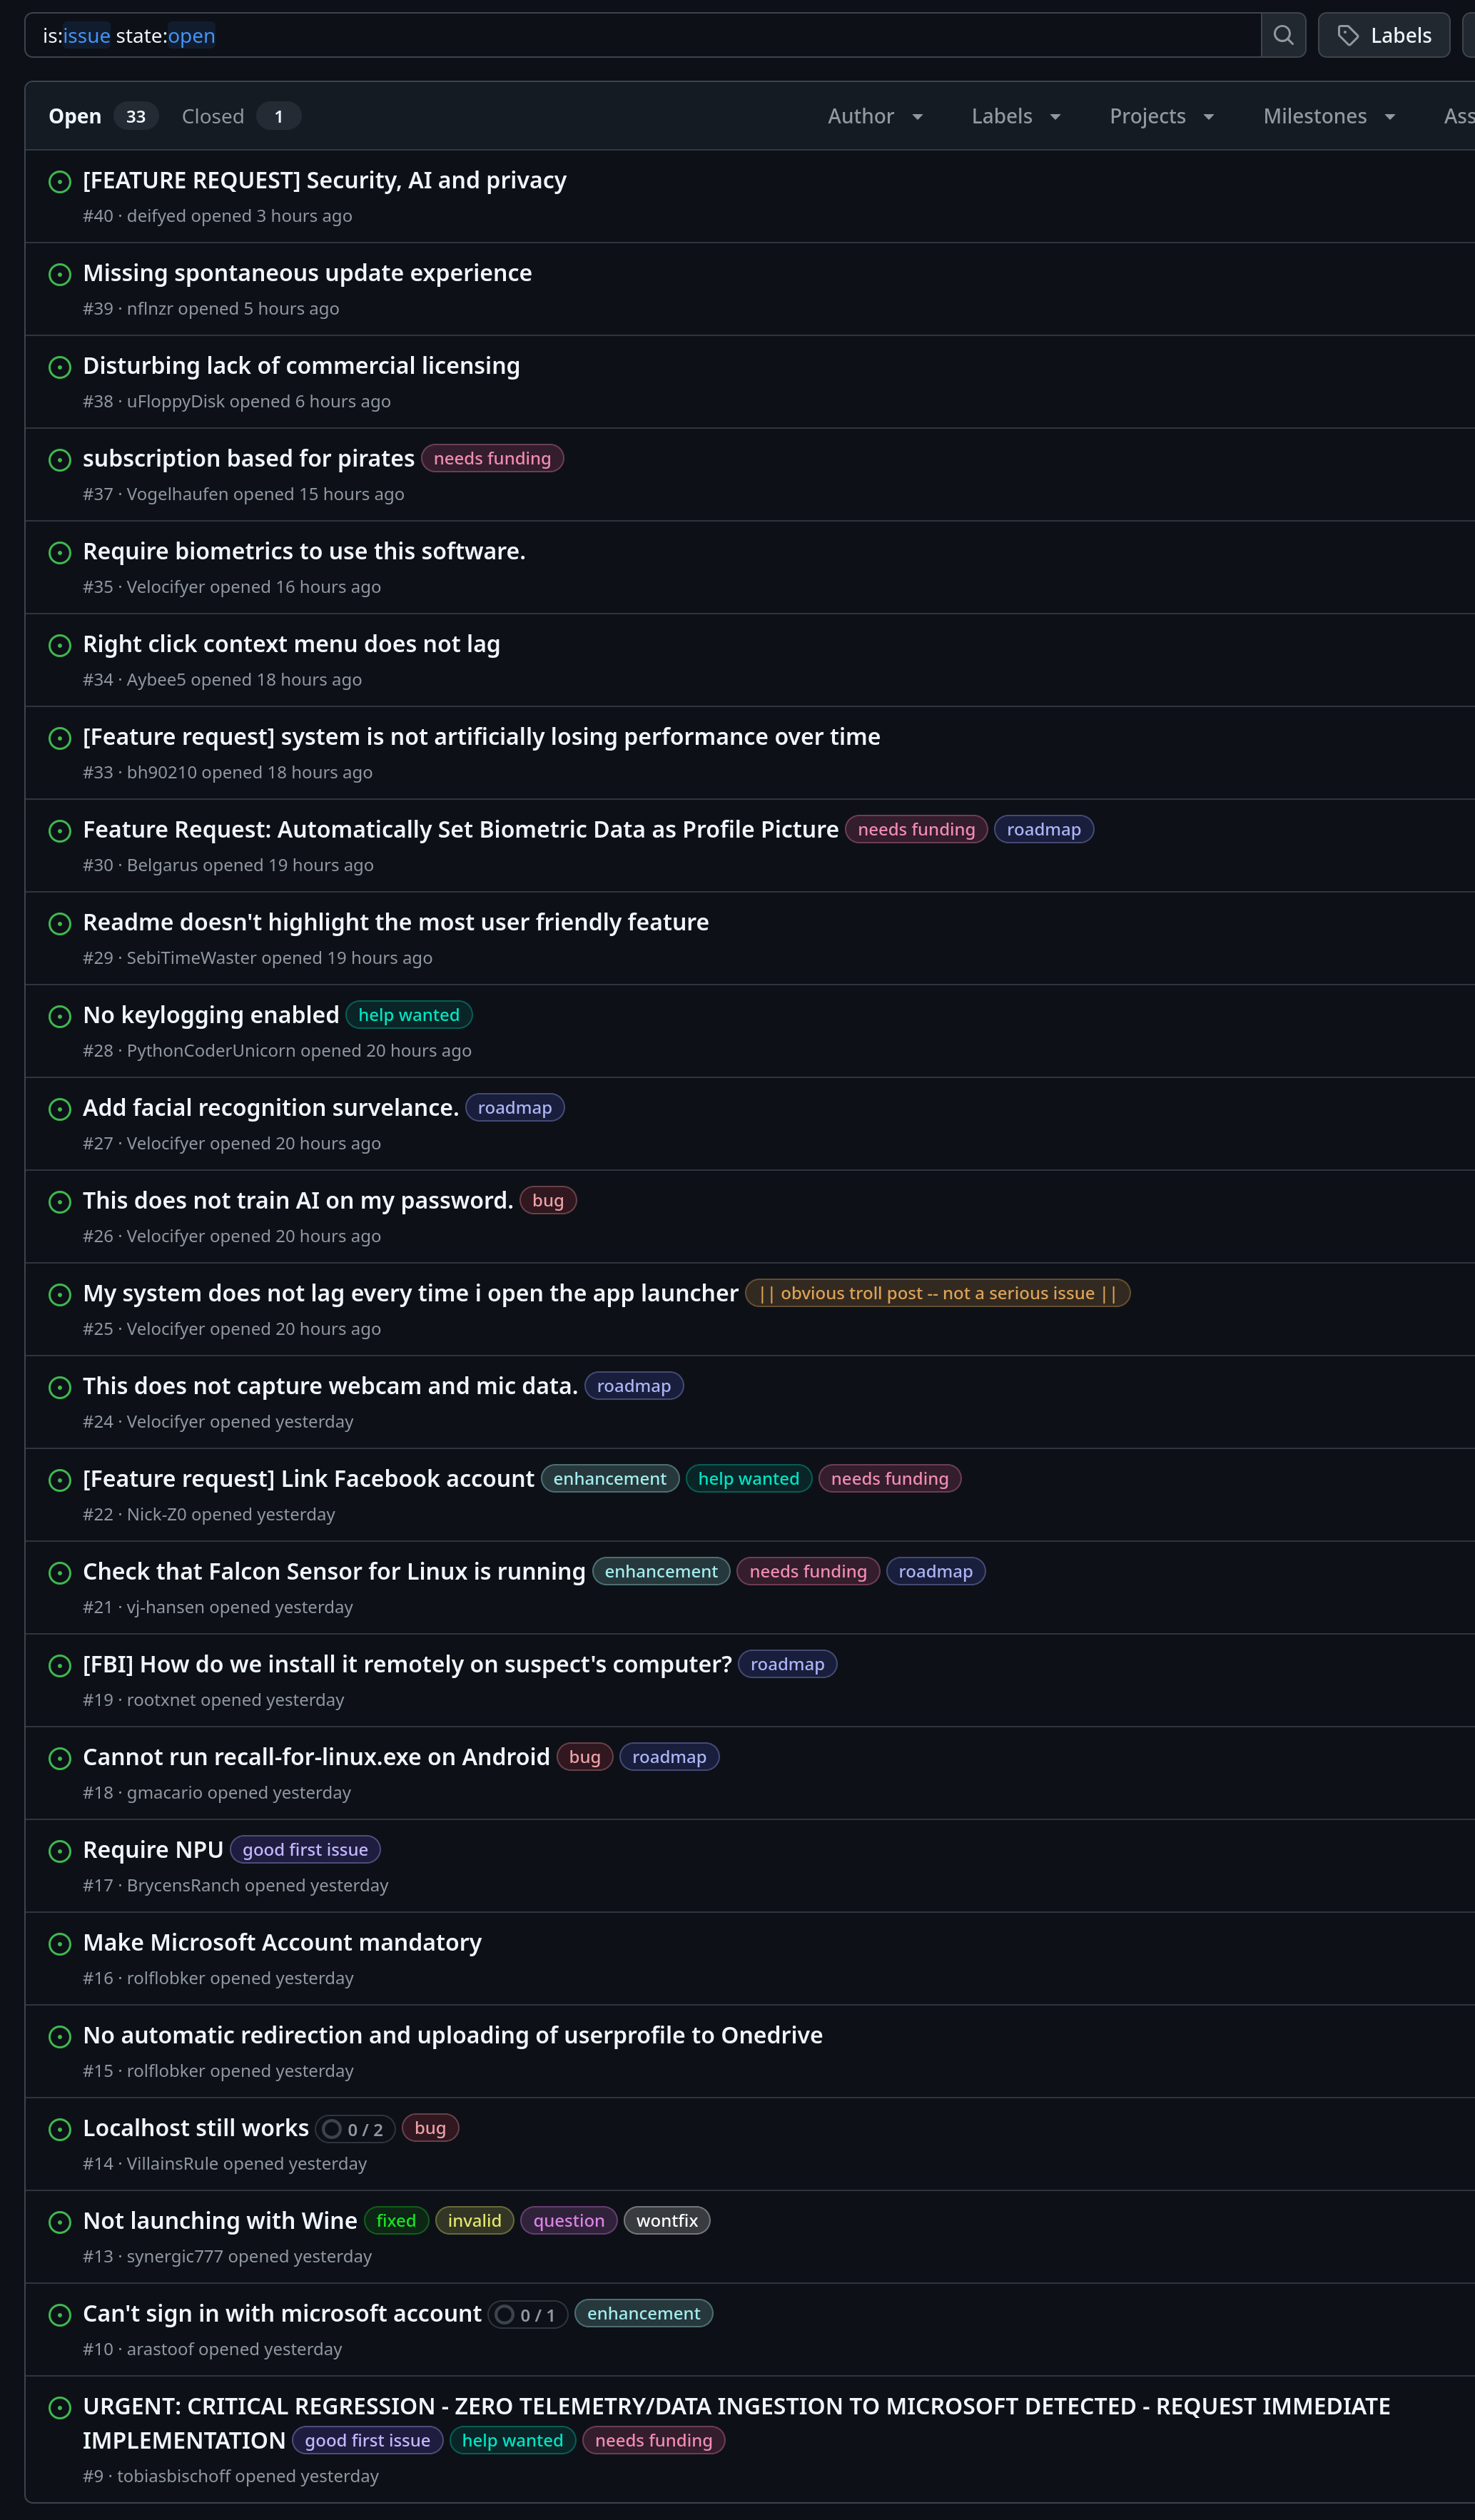
Task: Open the Milestones filter dropdown
Action: [1328, 116]
